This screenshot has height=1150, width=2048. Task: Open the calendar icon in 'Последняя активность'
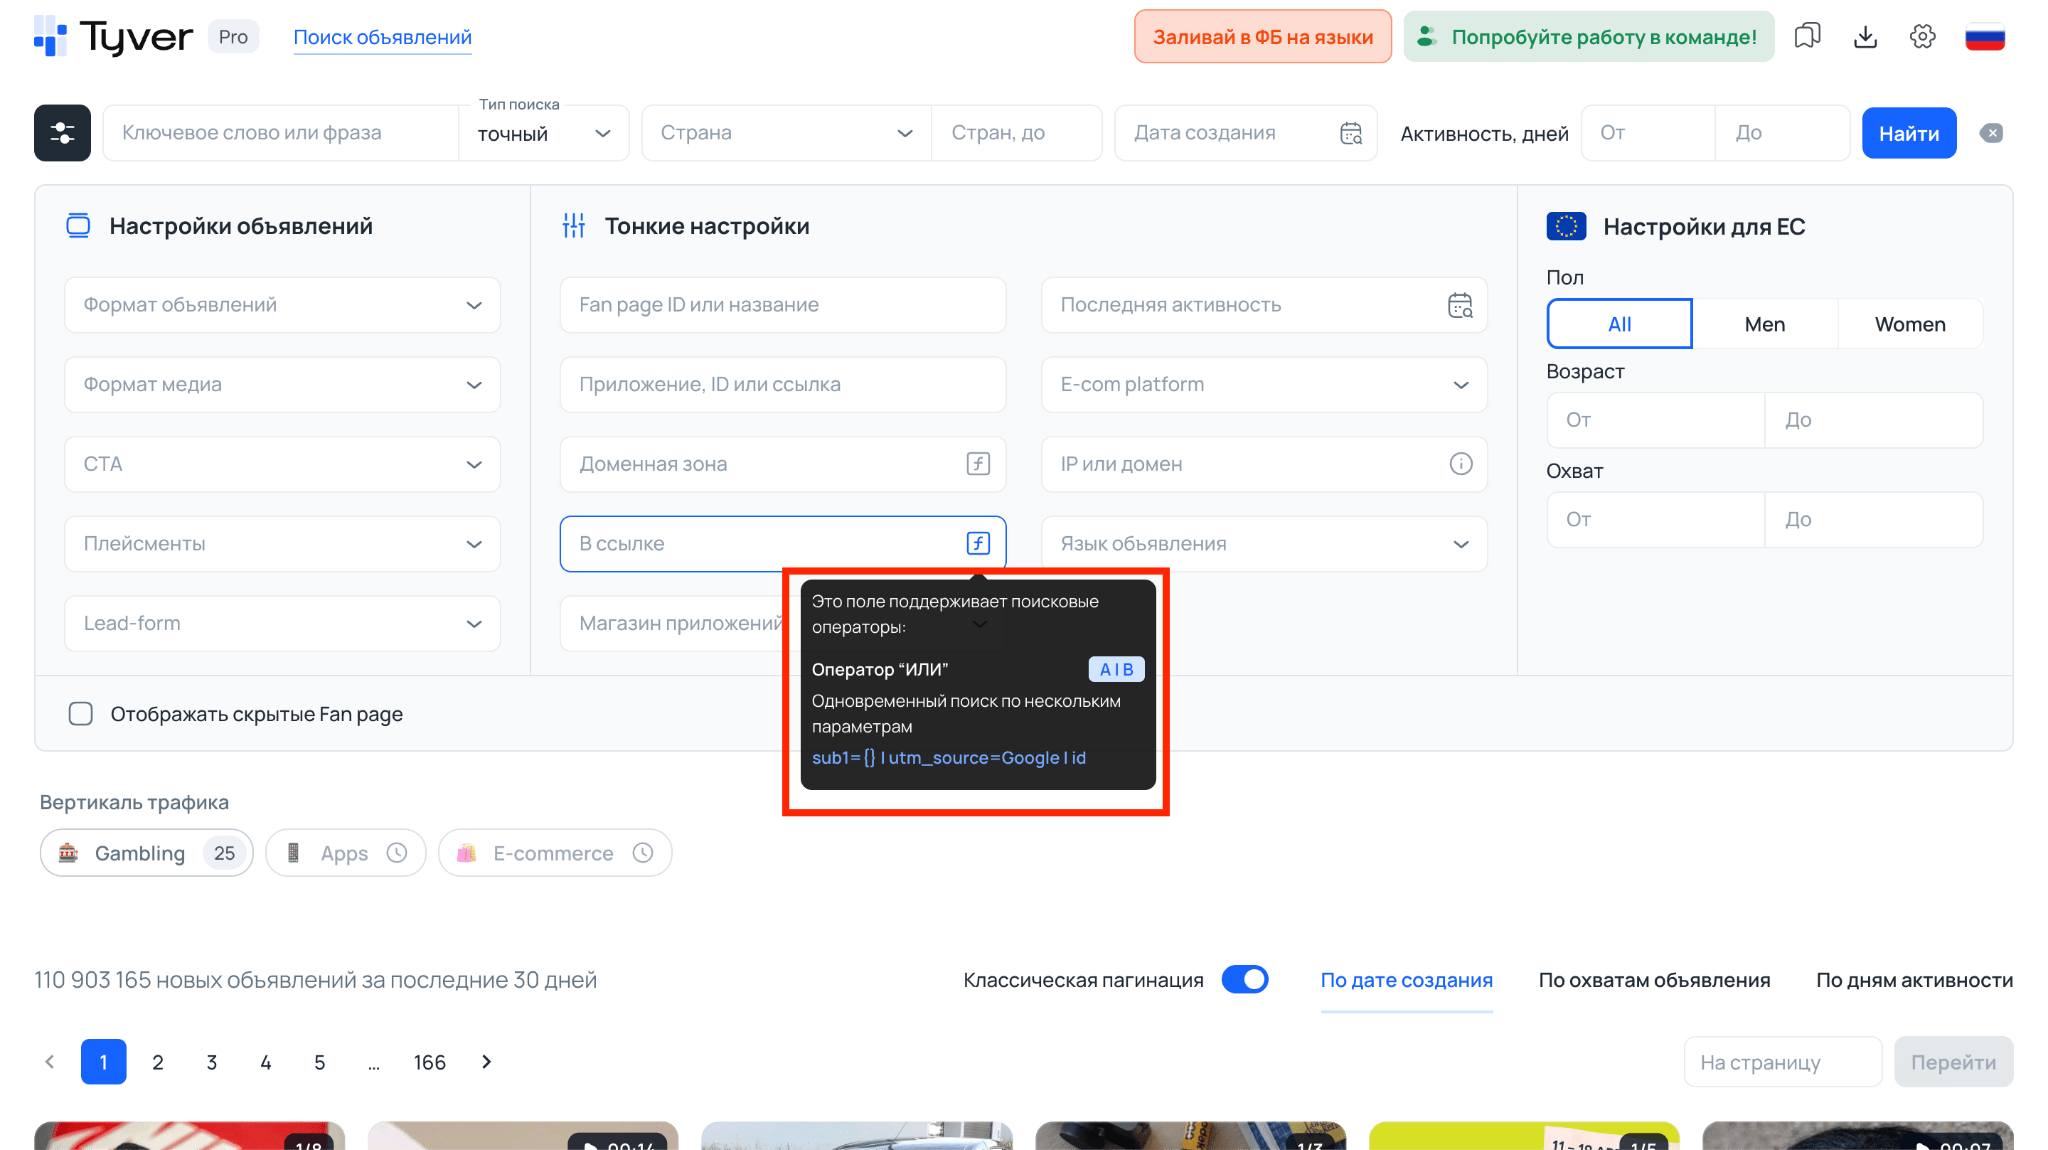1460,305
